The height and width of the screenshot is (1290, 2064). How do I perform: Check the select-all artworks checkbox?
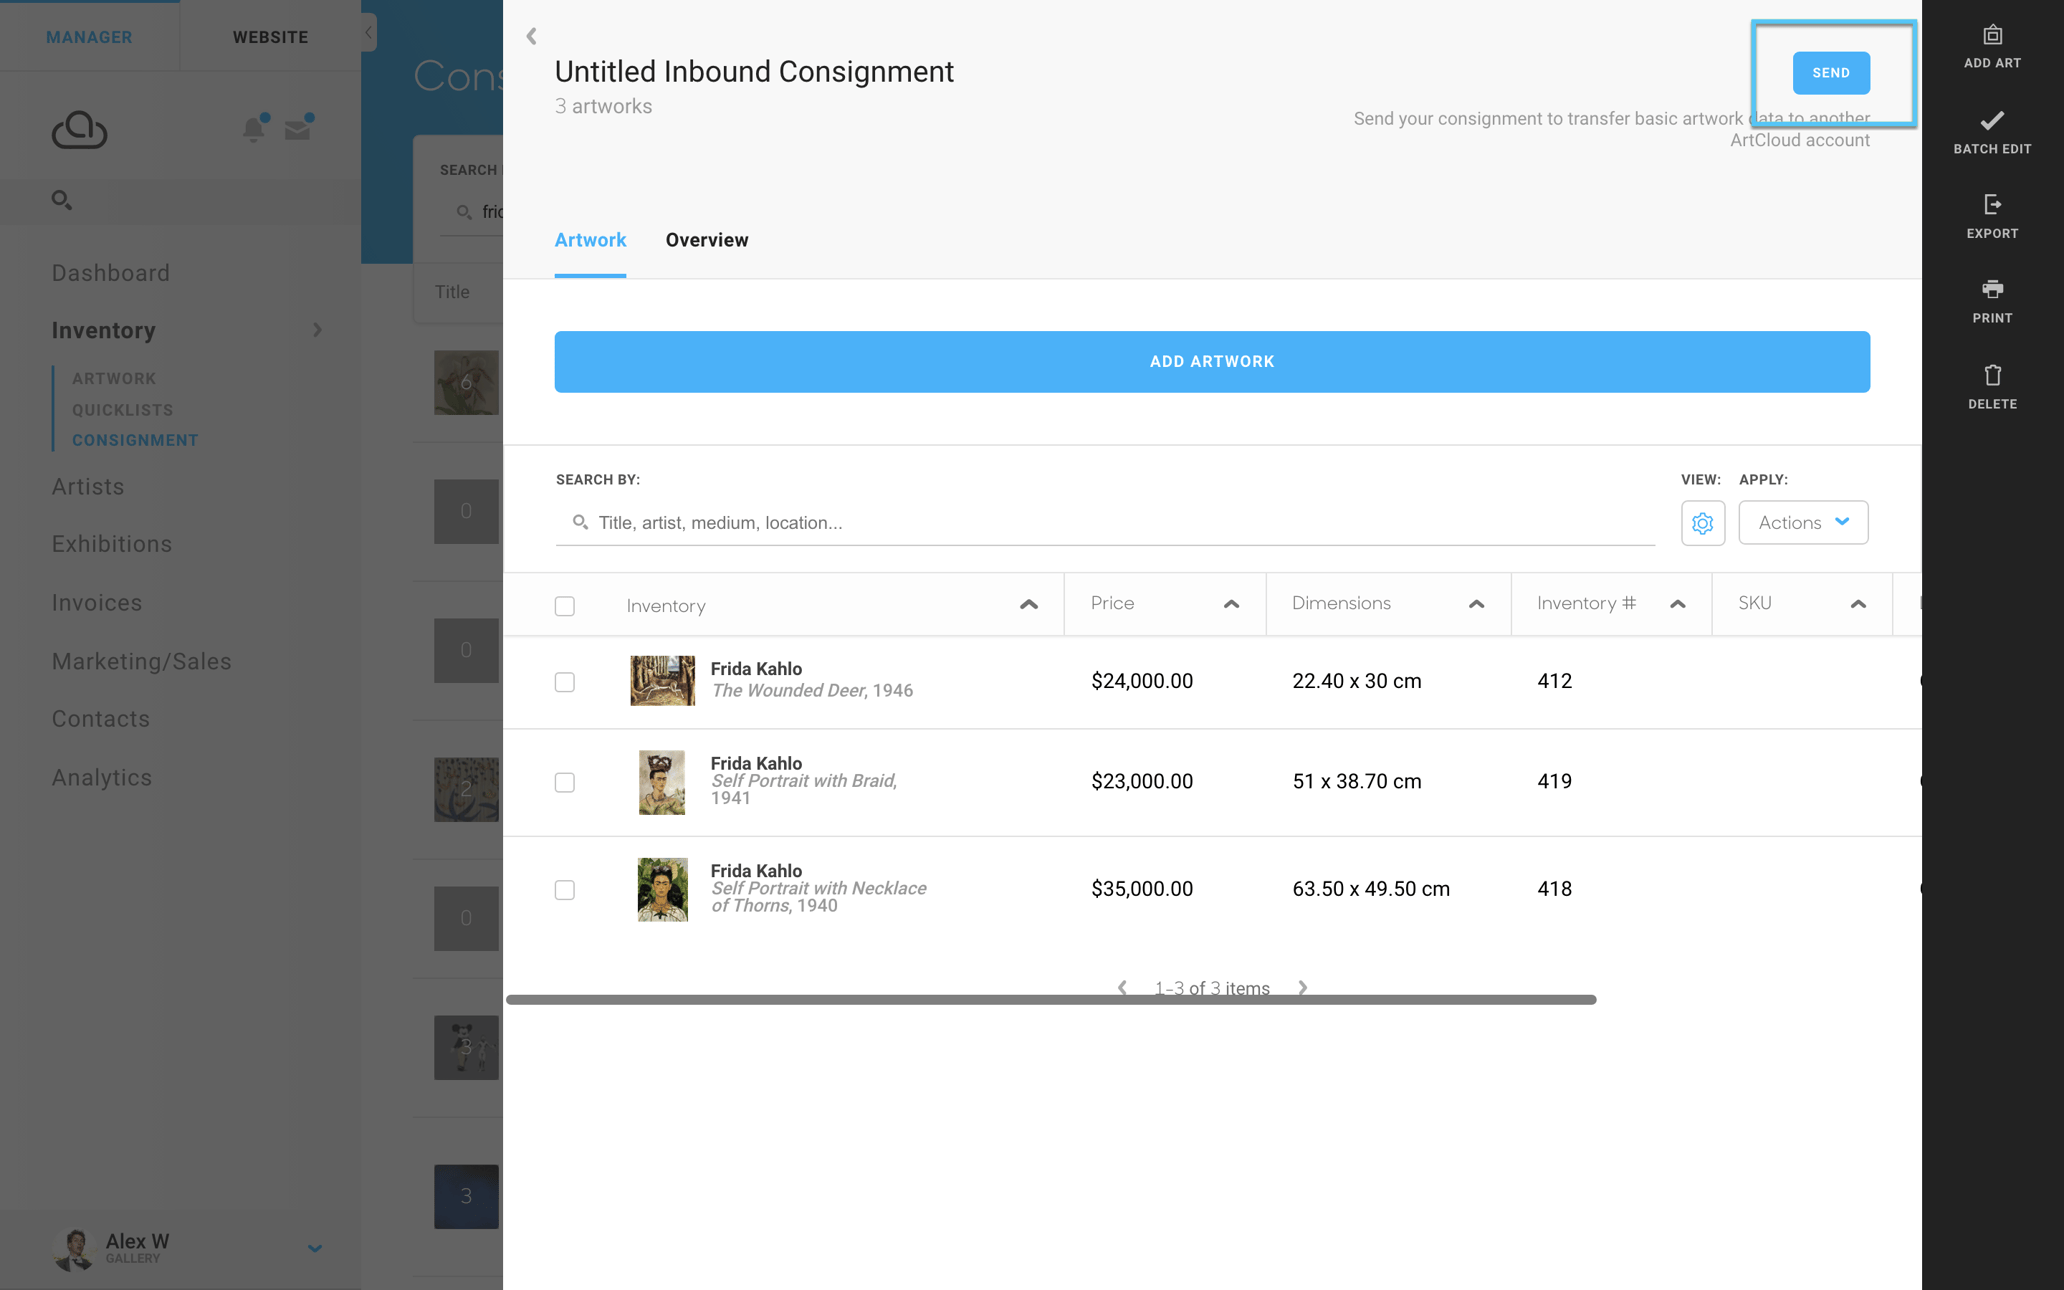[565, 606]
